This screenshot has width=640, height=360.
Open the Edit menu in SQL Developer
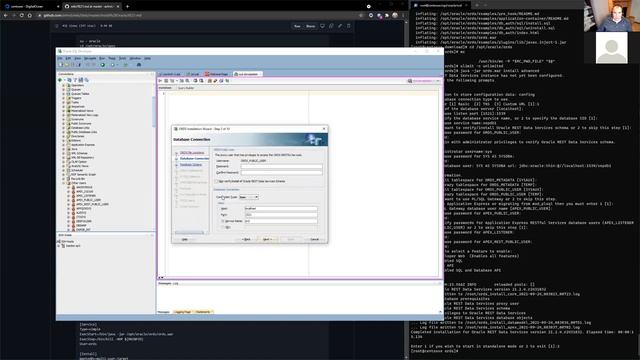coord(68,58)
